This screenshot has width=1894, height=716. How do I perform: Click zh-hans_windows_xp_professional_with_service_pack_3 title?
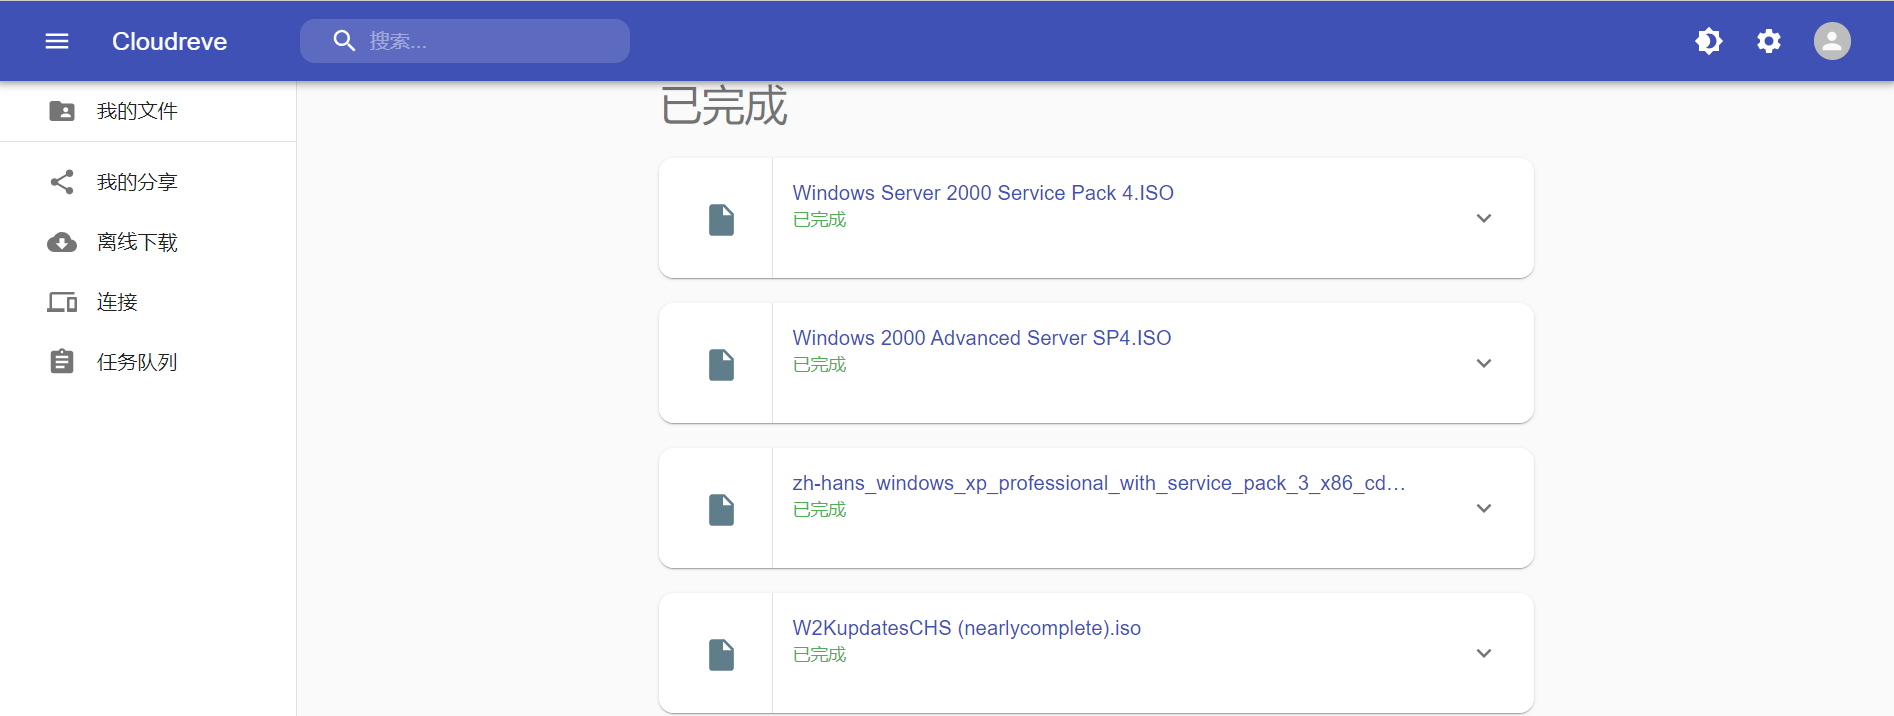[1099, 483]
